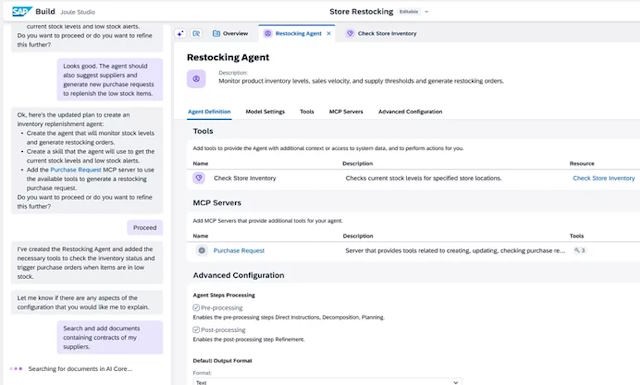Open the MCP Servers tab
Viewport: 640px width, 385px height.
pos(346,111)
